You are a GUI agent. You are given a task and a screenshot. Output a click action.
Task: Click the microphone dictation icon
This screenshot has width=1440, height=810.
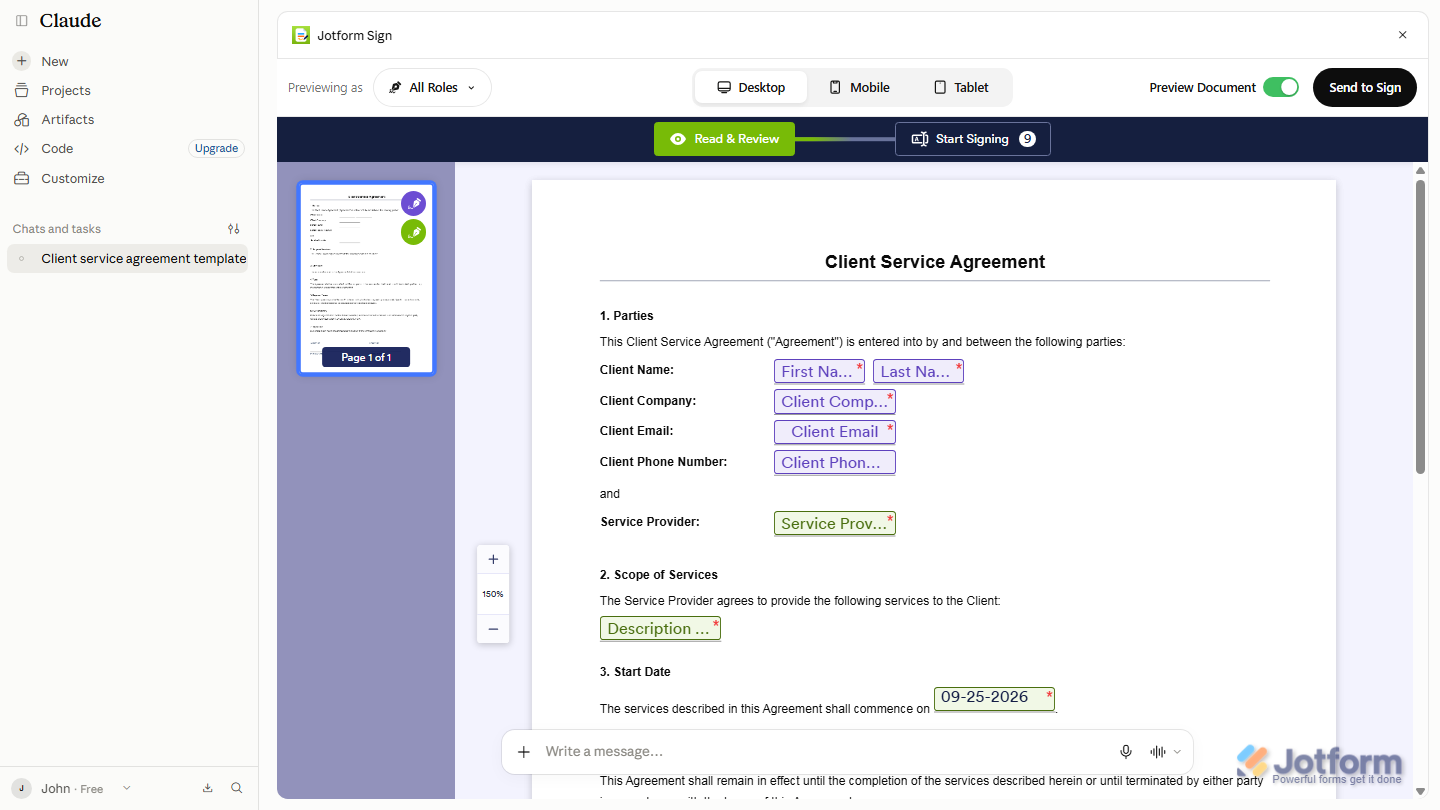(1126, 752)
